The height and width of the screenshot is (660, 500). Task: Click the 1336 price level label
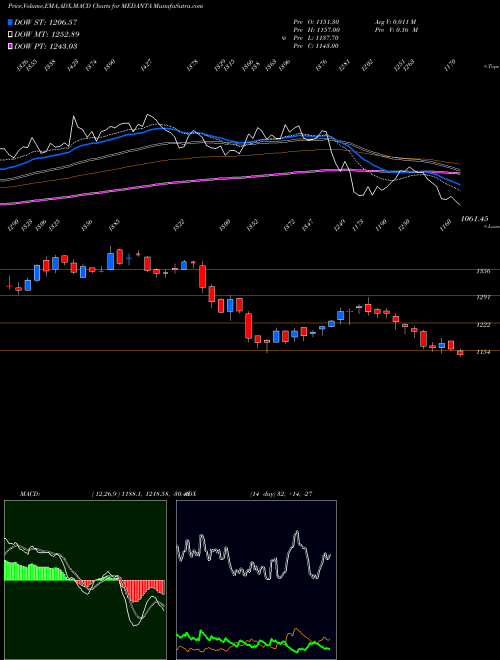[483, 271]
